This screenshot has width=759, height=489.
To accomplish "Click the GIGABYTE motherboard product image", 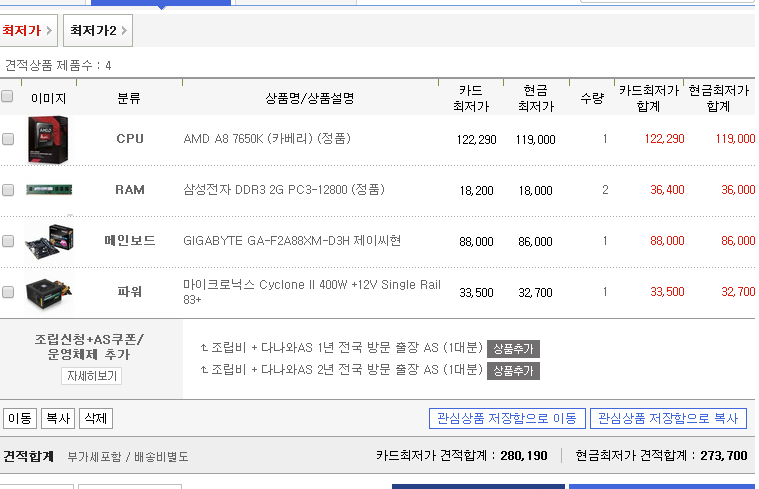I will pos(48,241).
